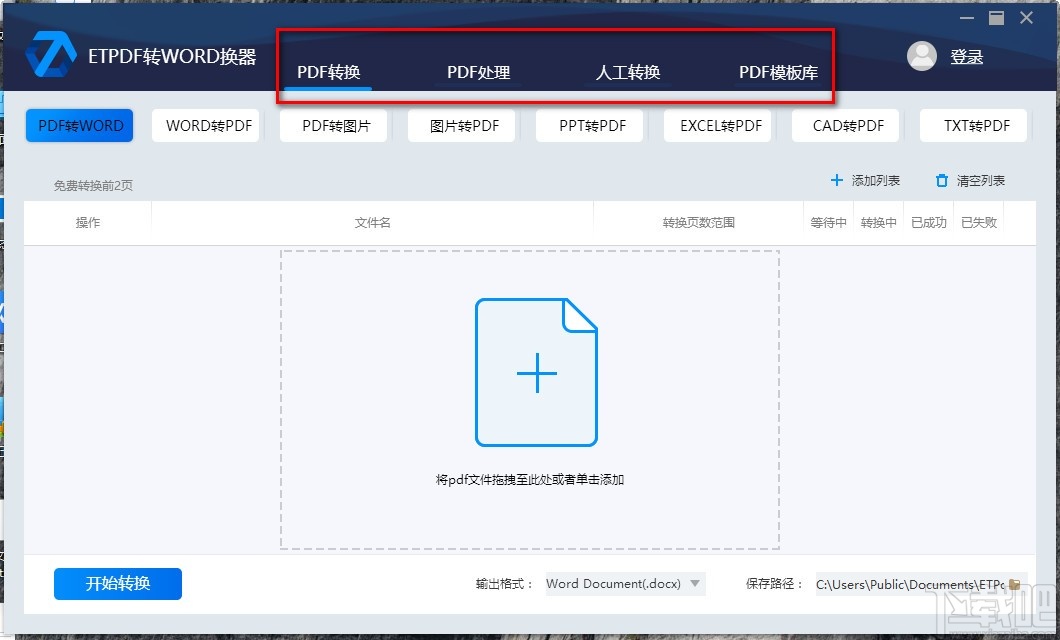Image resolution: width=1060 pixels, height=640 pixels.
Task: Select WORD转PDF conversion mode
Action: pyautogui.click(x=208, y=126)
